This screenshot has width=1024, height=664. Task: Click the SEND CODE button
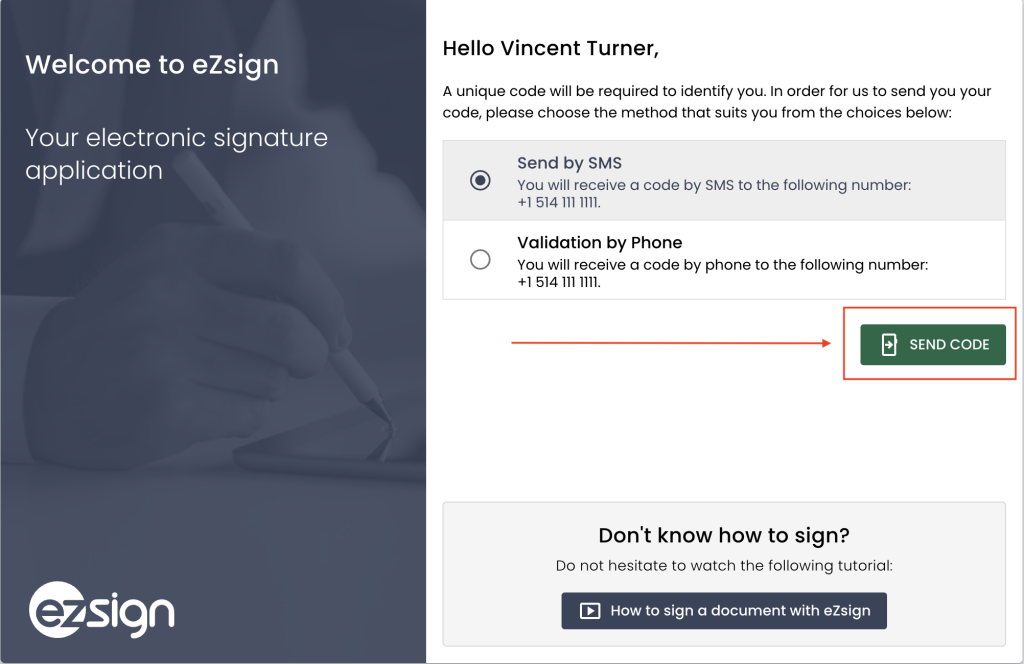pos(933,345)
